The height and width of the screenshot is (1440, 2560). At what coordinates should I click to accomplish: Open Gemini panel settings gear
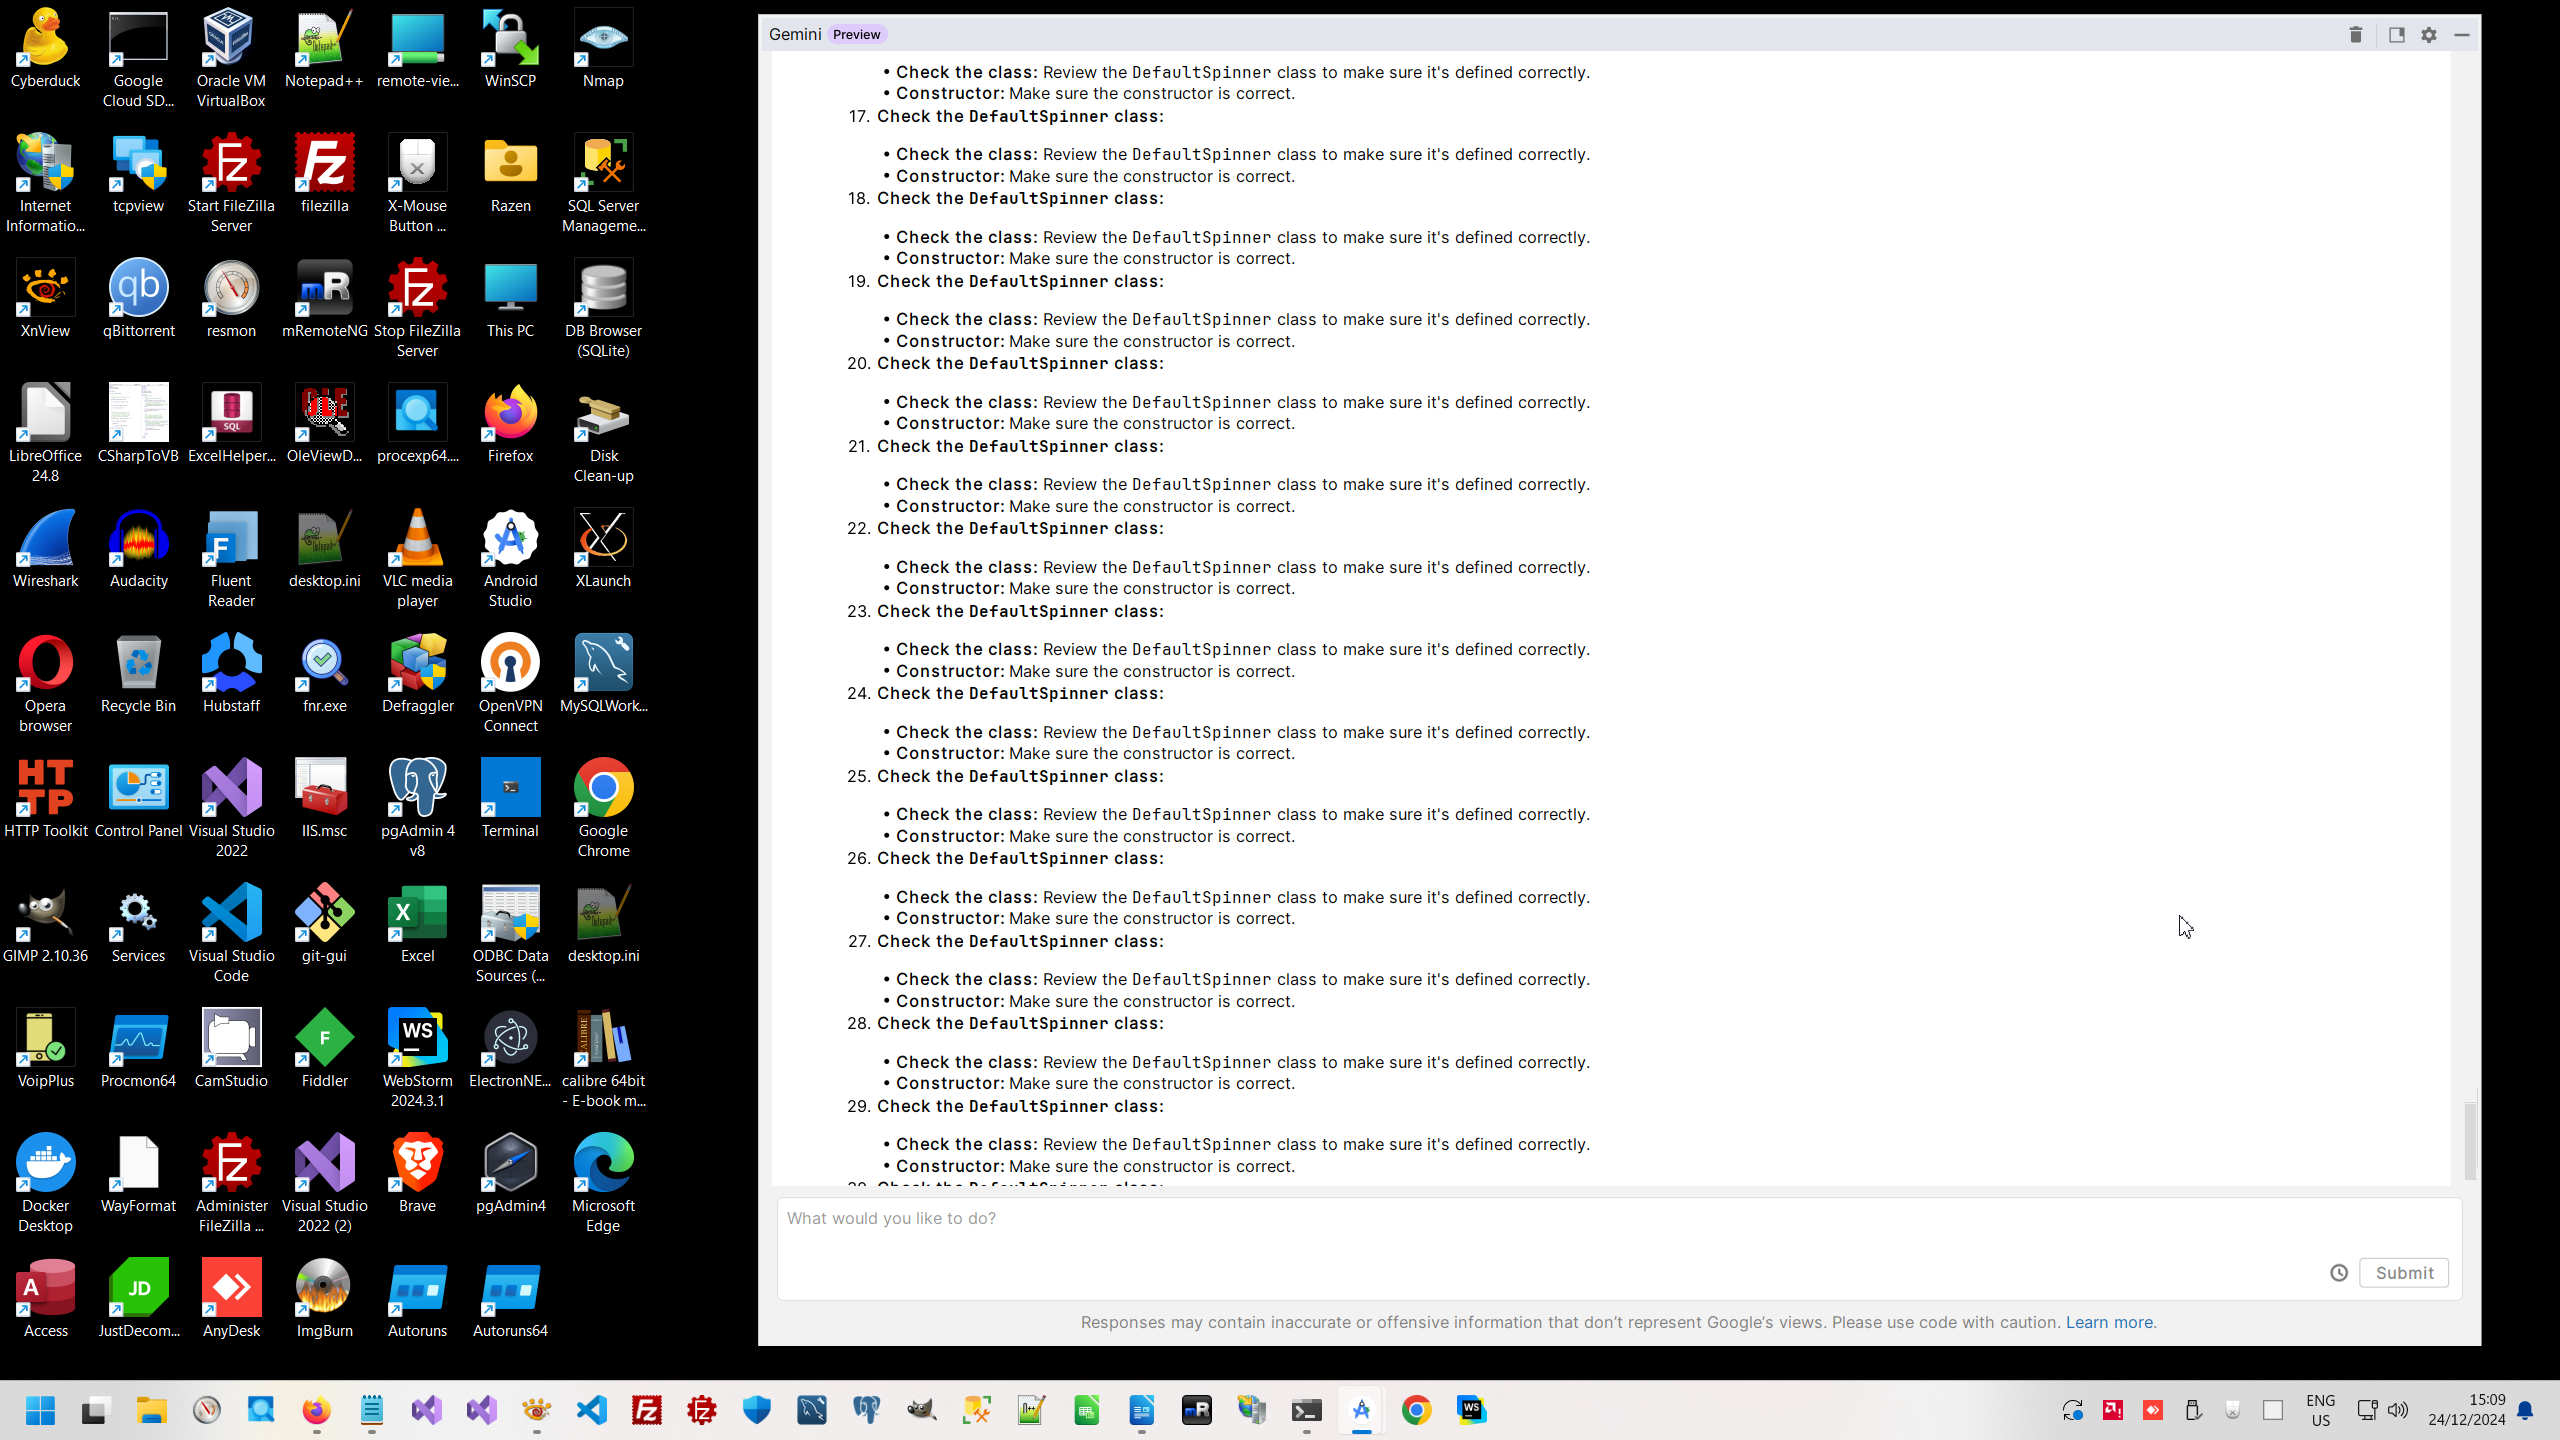click(2429, 35)
